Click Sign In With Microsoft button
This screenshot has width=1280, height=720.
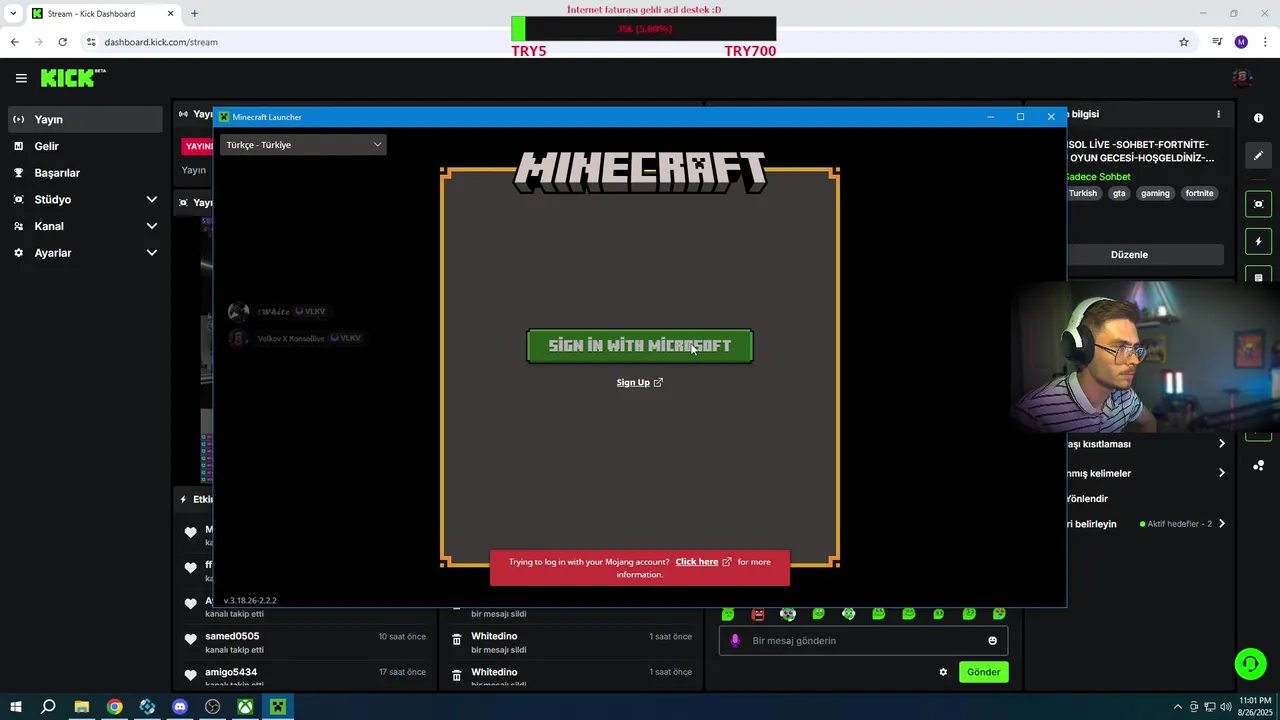640,346
